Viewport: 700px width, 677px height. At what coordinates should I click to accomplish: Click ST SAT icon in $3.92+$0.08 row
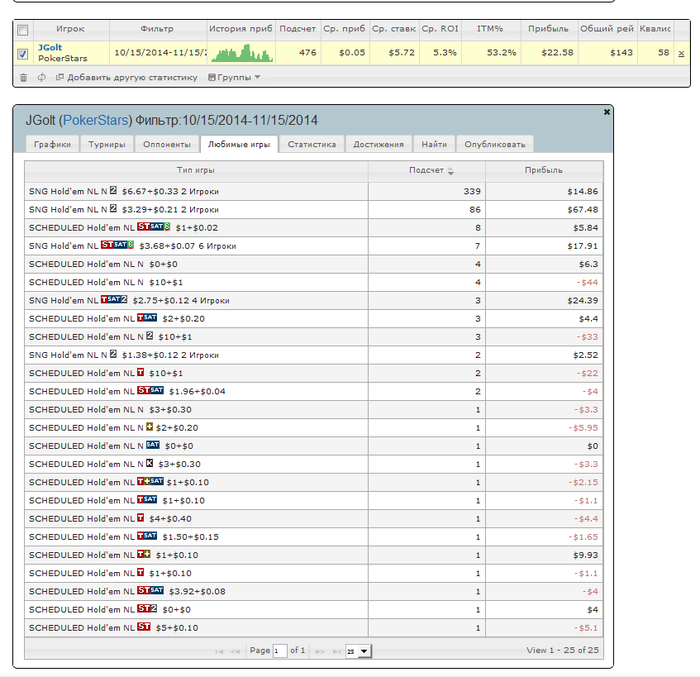click(150, 591)
